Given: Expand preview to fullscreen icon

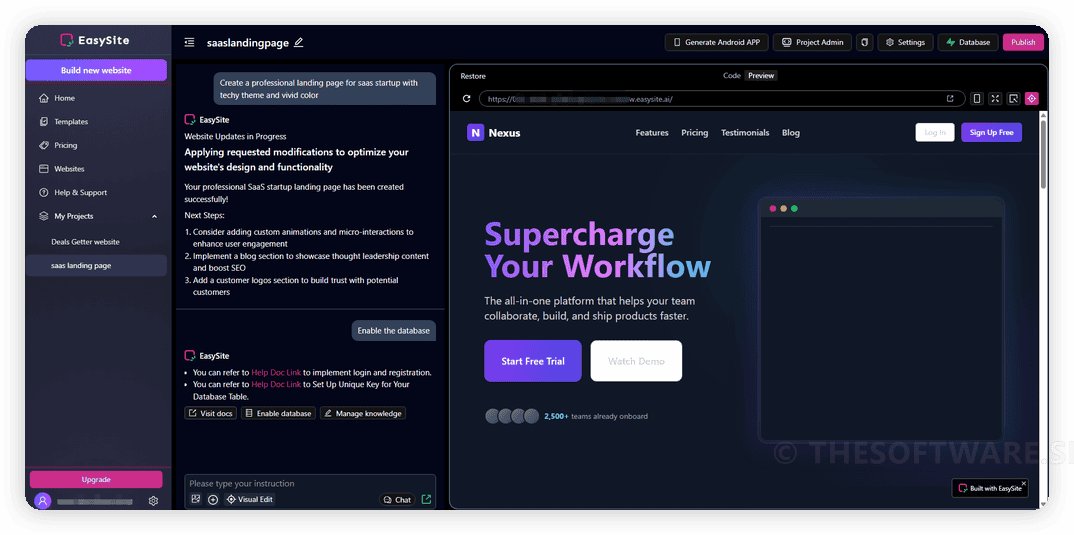Looking at the screenshot, I should coord(995,99).
